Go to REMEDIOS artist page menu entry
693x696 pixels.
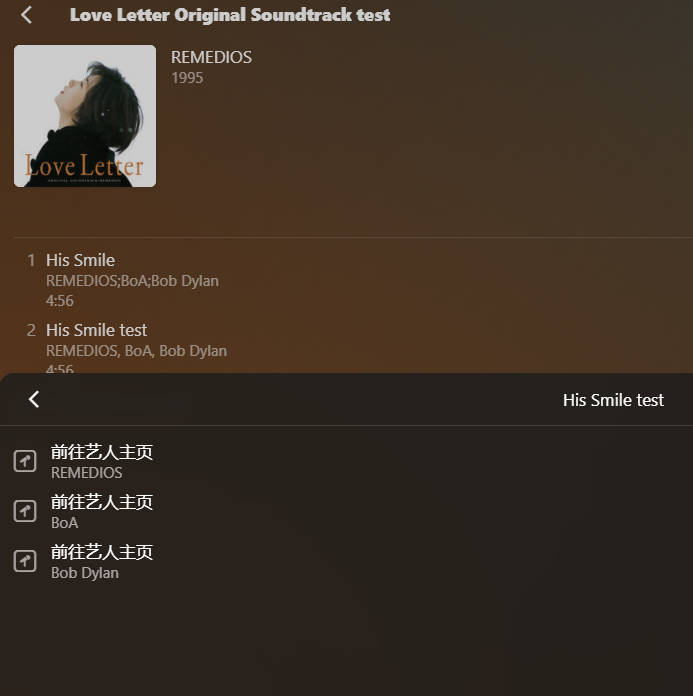(346, 462)
